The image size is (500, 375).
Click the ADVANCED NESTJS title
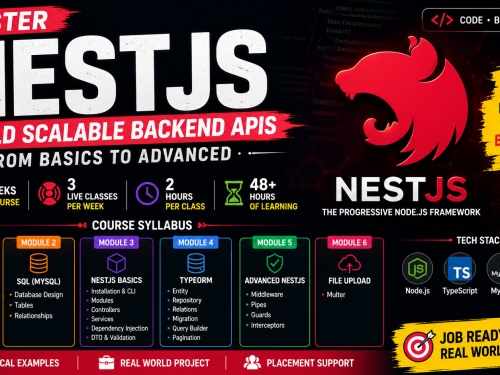pyautogui.click(x=275, y=280)
